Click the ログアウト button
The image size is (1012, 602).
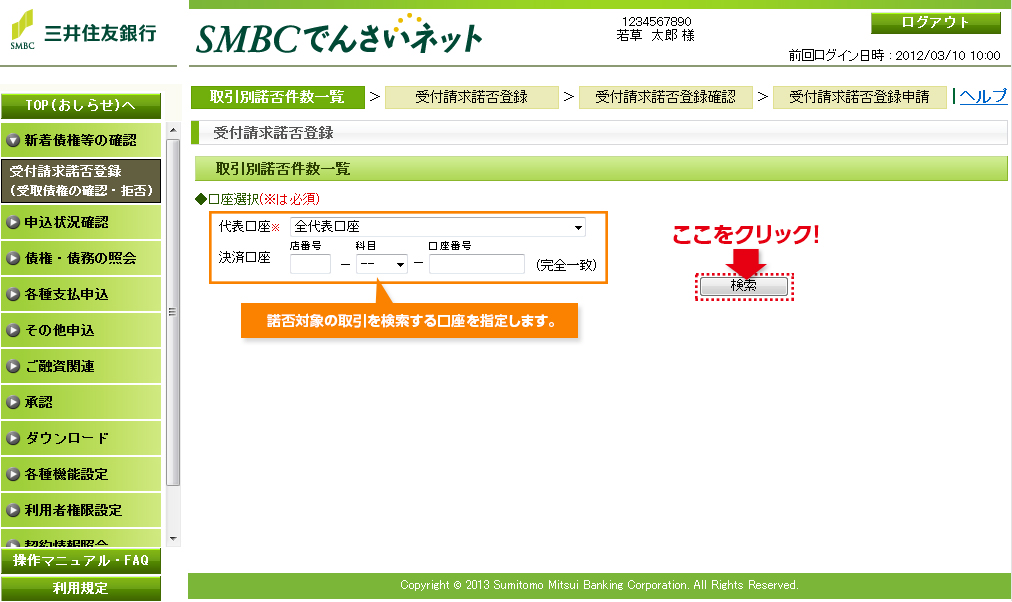pos(935,23)
